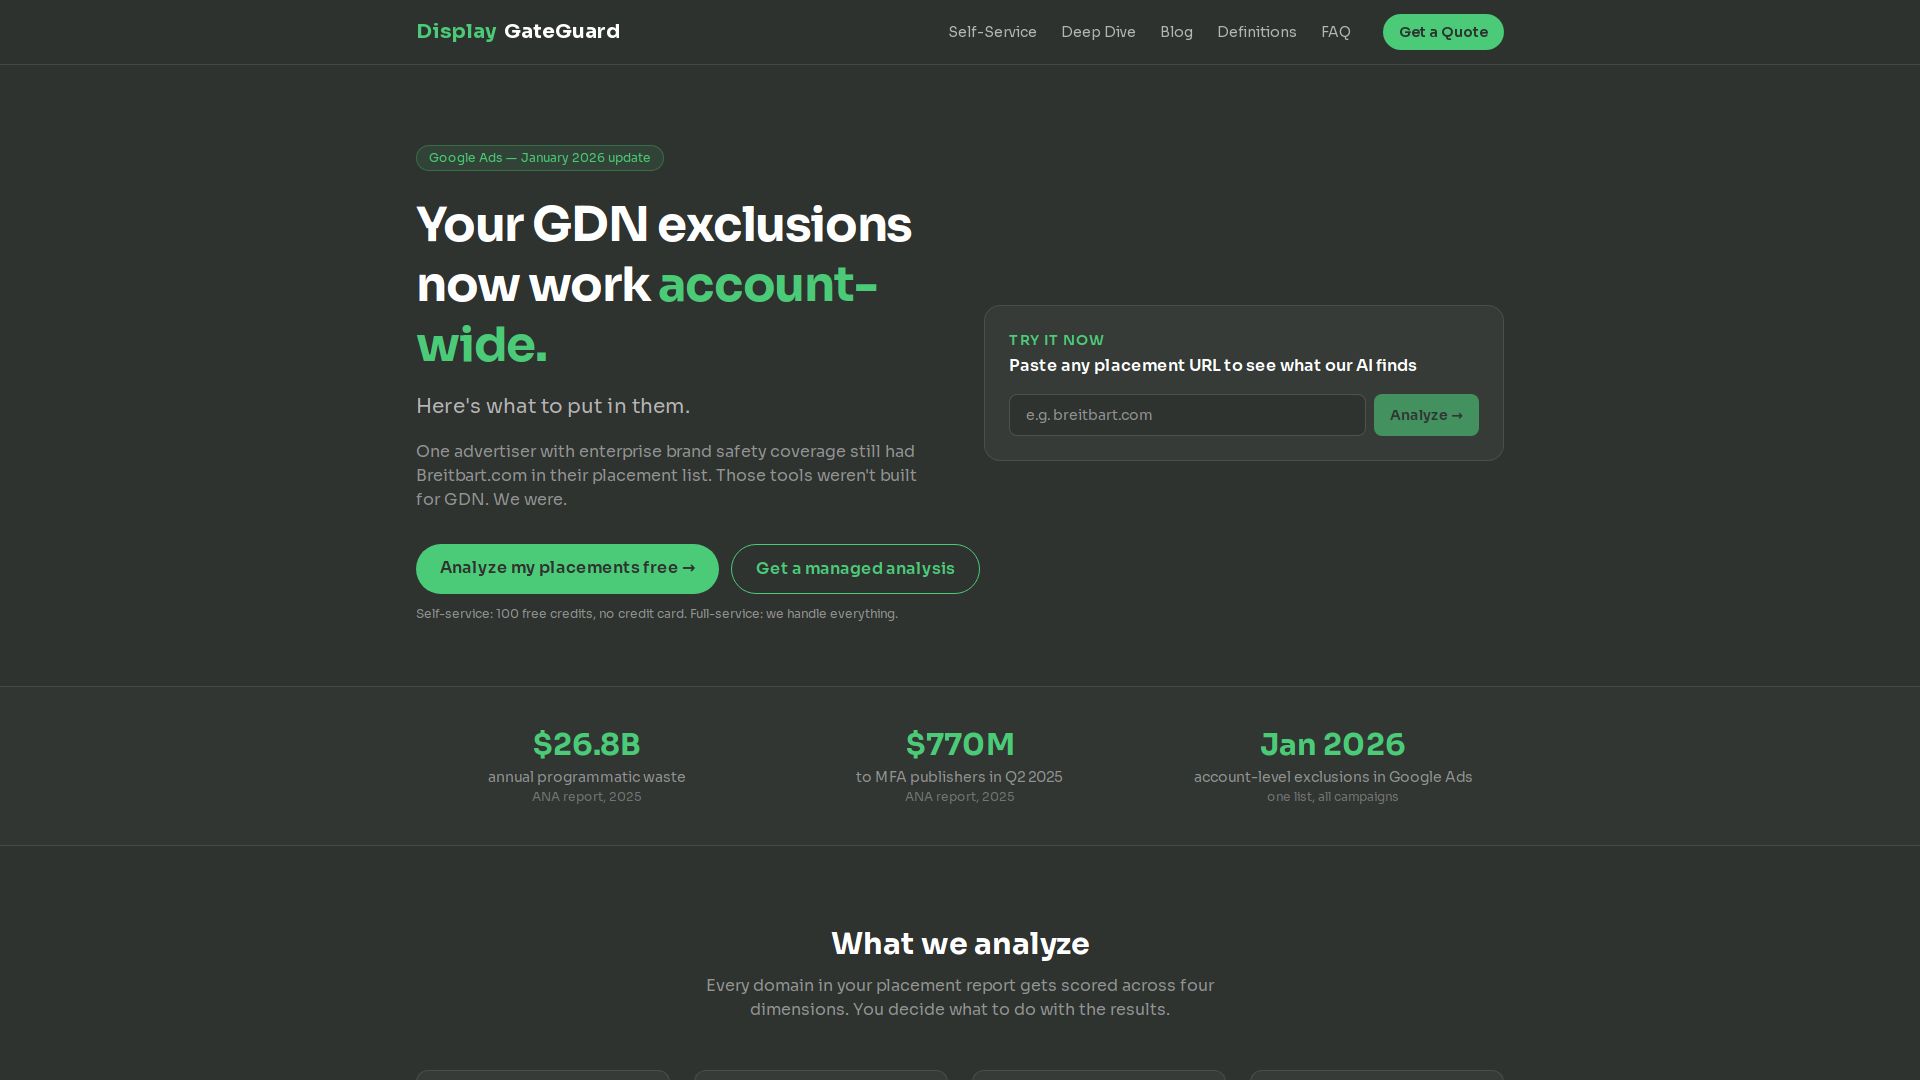Open the FAQ nav link
The image size is (1920, 1080).
click(x=1335, y=32)
